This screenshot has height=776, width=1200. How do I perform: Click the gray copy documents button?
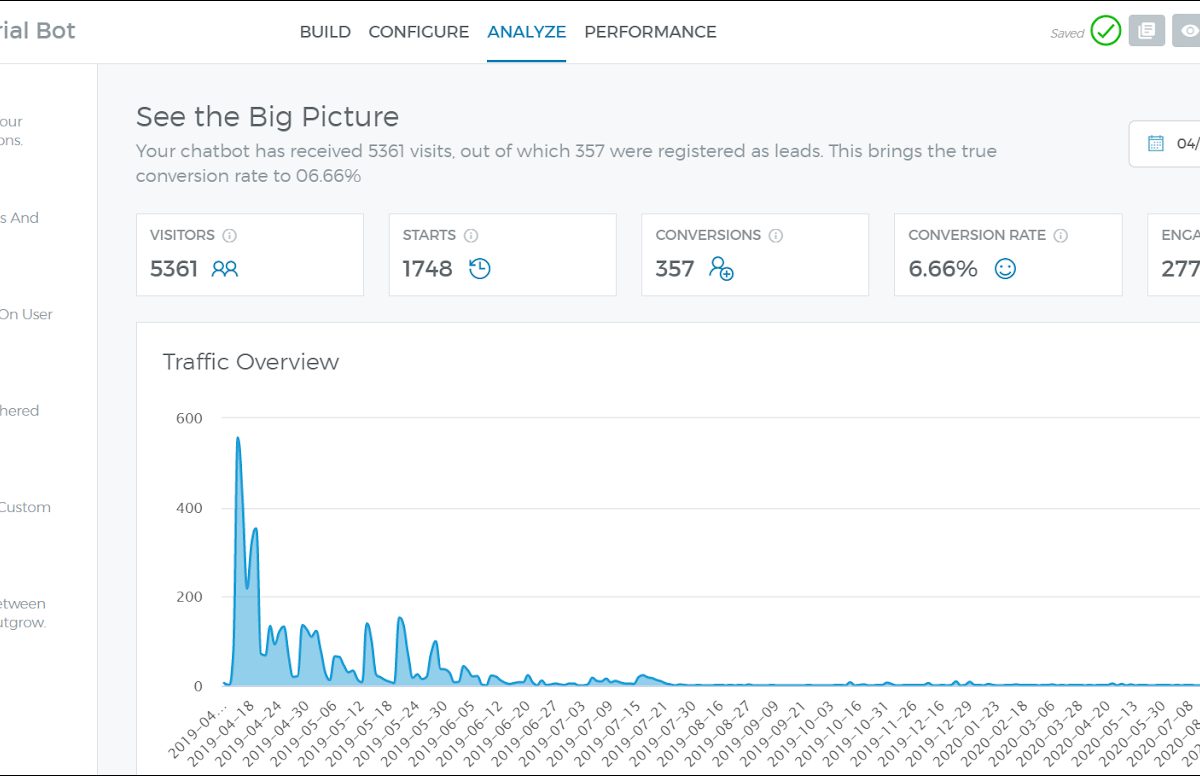pyautogui.click(x=1147, y=31)
